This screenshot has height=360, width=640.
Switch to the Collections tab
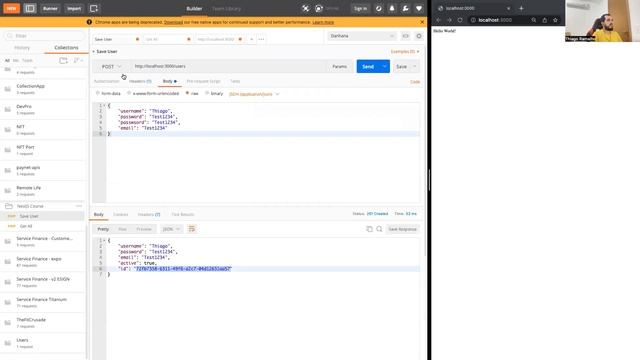[66, 48]
